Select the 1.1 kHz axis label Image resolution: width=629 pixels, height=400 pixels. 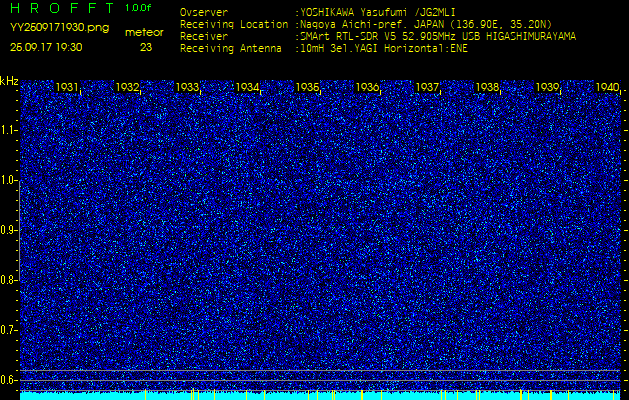coord(8,130)
